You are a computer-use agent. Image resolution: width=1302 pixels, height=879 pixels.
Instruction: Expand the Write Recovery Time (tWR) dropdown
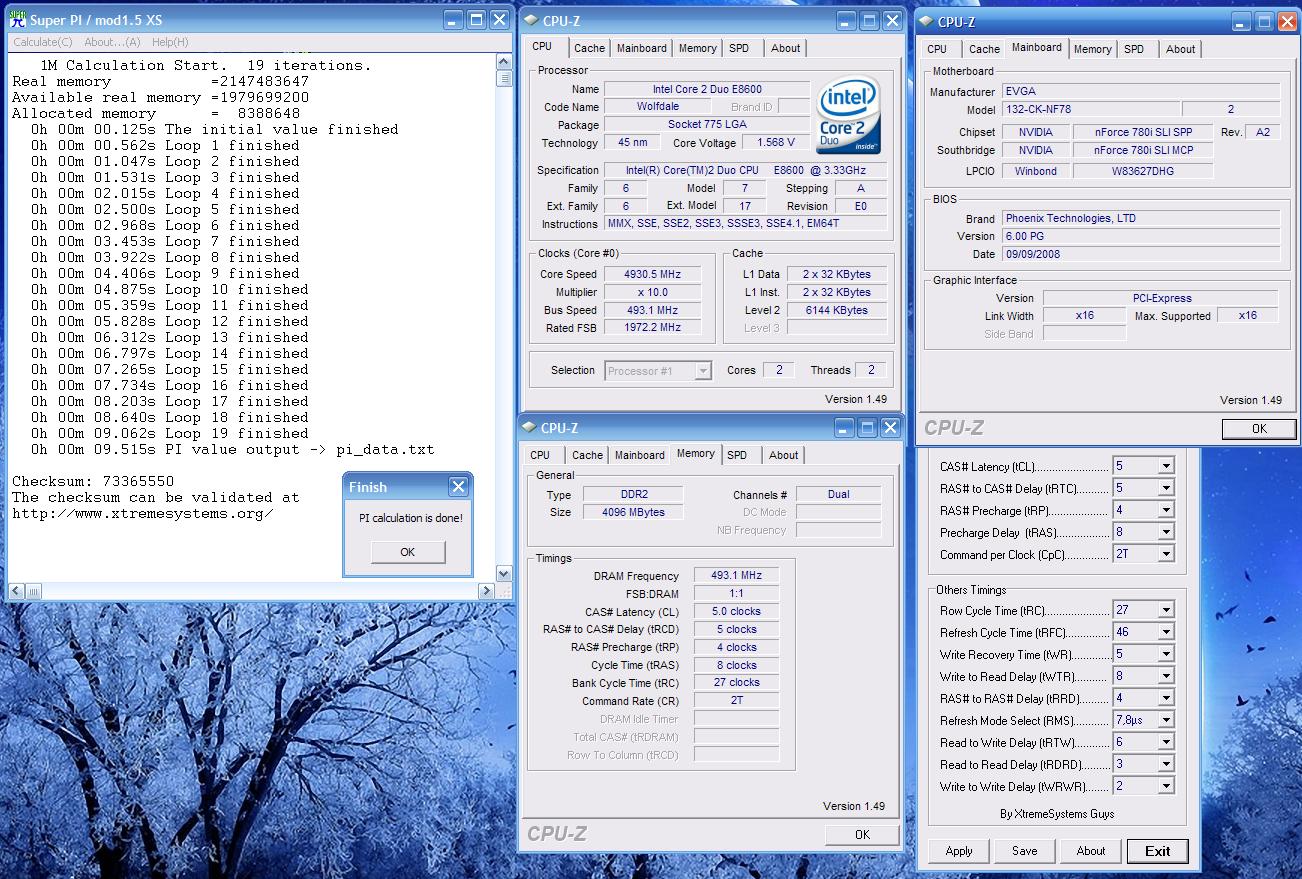pos(1165,654)
